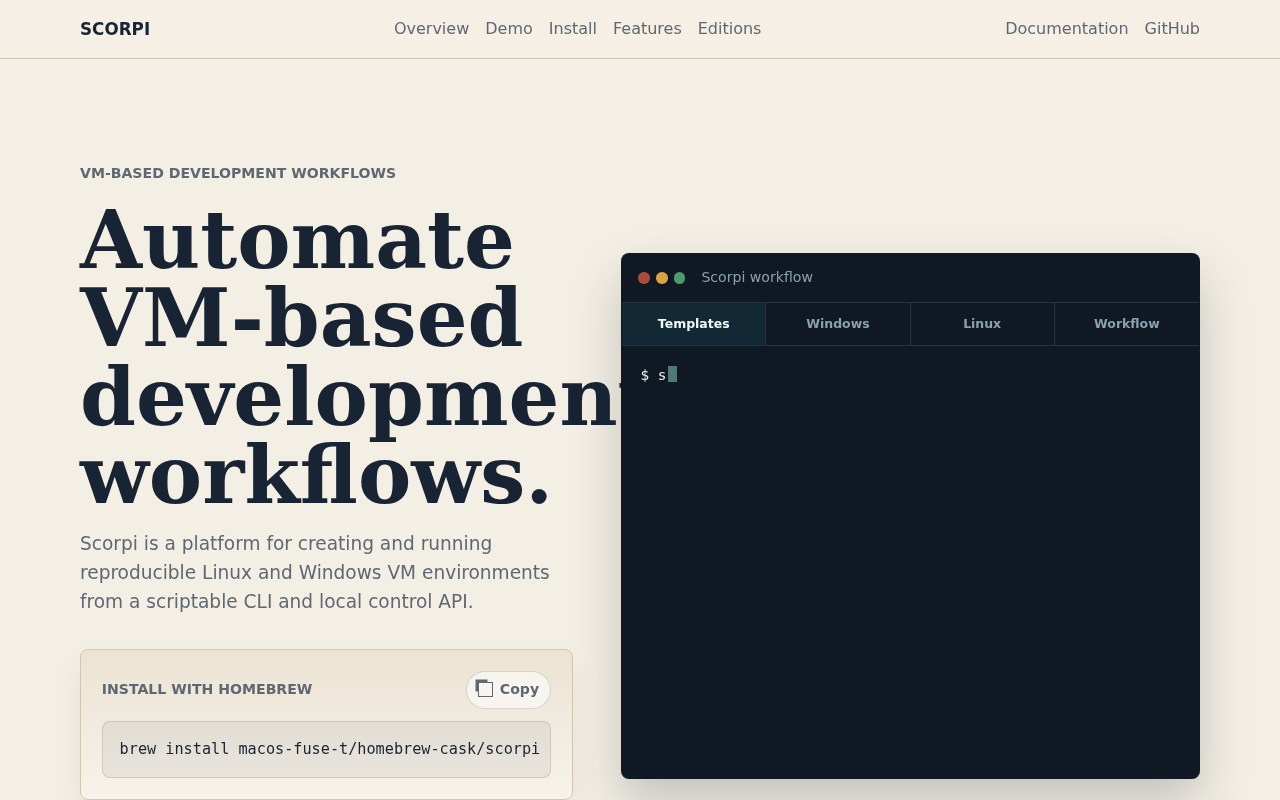Open the Documentation link

point(1066,29)
